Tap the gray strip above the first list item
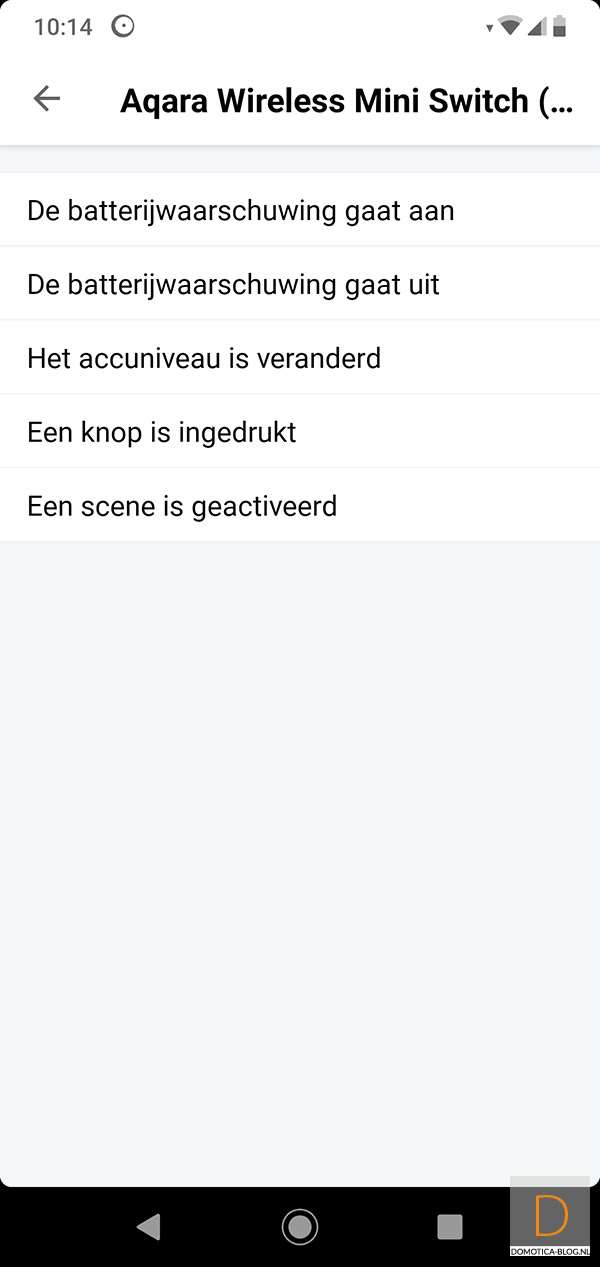 [300, 159]
